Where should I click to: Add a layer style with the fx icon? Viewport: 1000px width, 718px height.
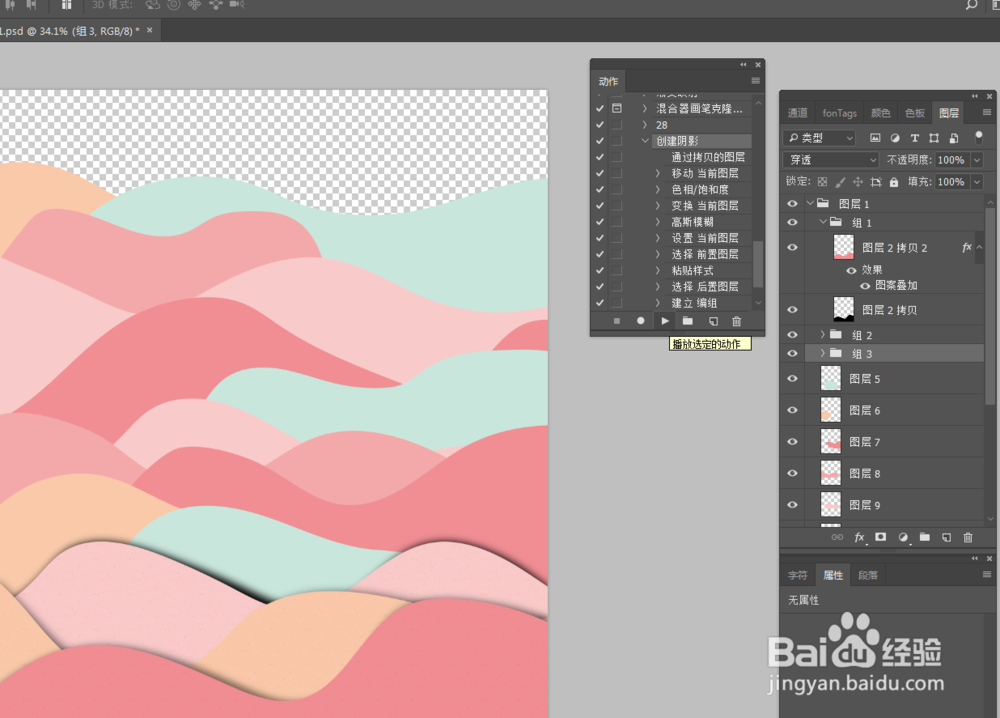[860, 538]
